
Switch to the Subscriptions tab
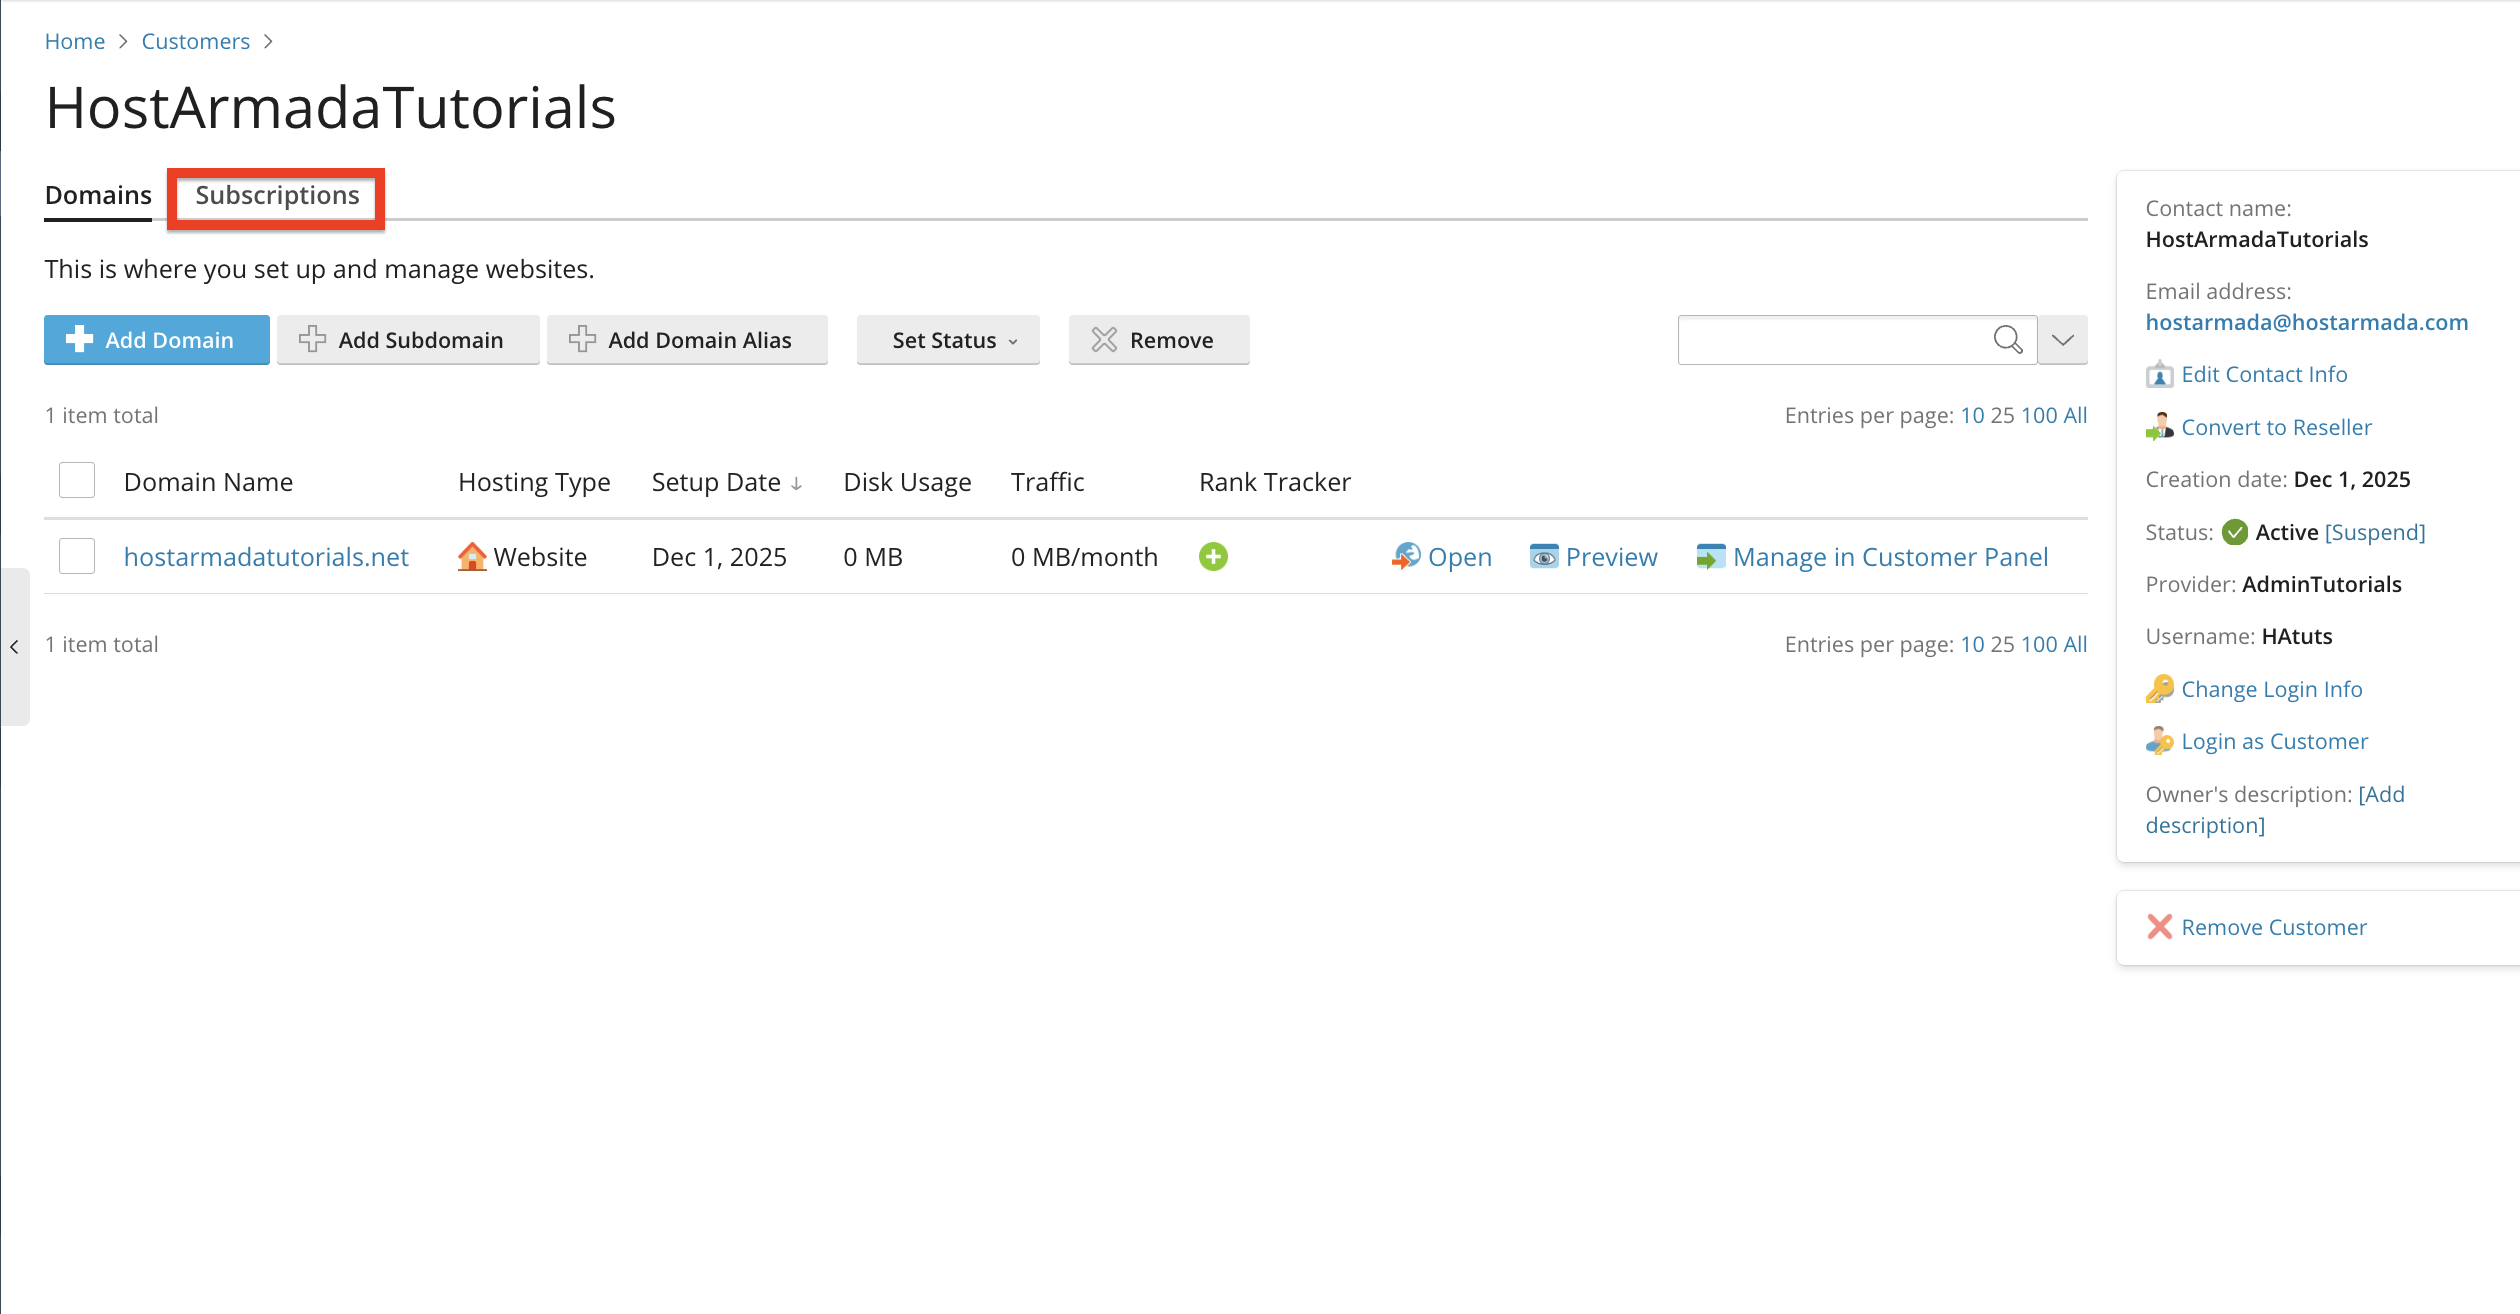[x=276, y=196]
